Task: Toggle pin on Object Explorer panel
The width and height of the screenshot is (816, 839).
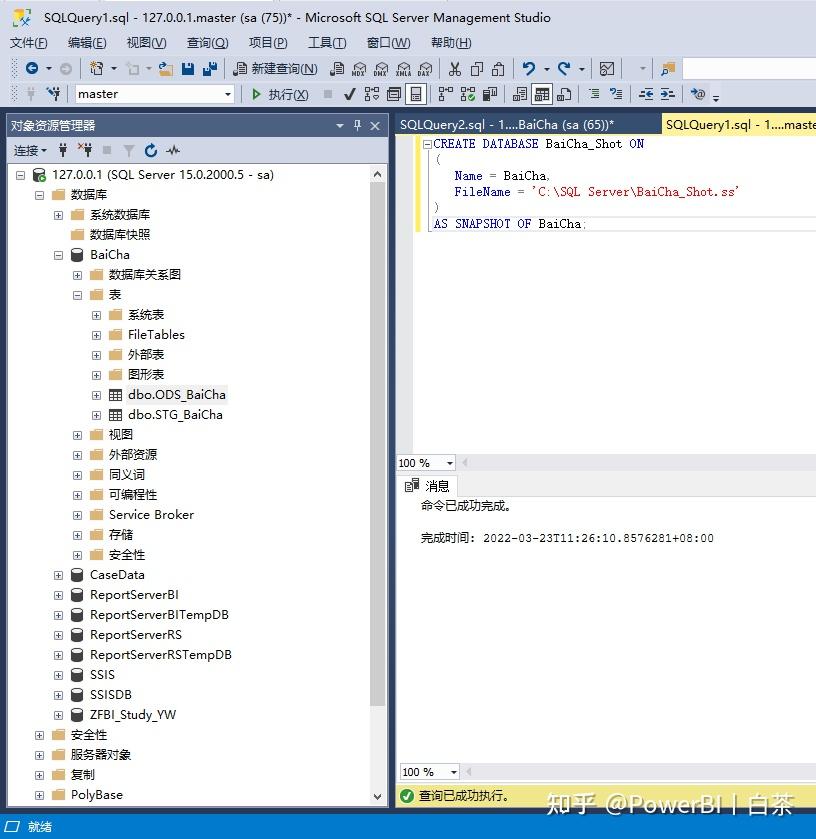Action: coord(357,125)
